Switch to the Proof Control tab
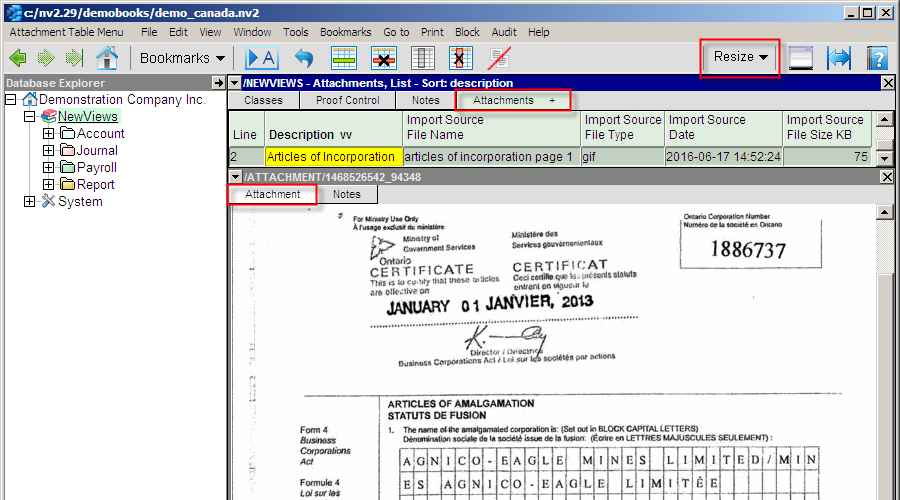Viewport: 900px width, 500px height. pos(347,100)
